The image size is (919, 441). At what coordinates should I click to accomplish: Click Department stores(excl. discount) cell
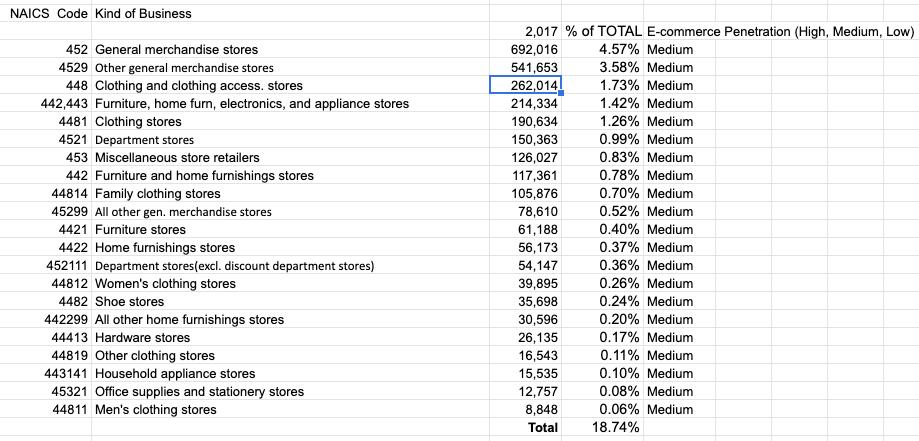pos(290,266)
